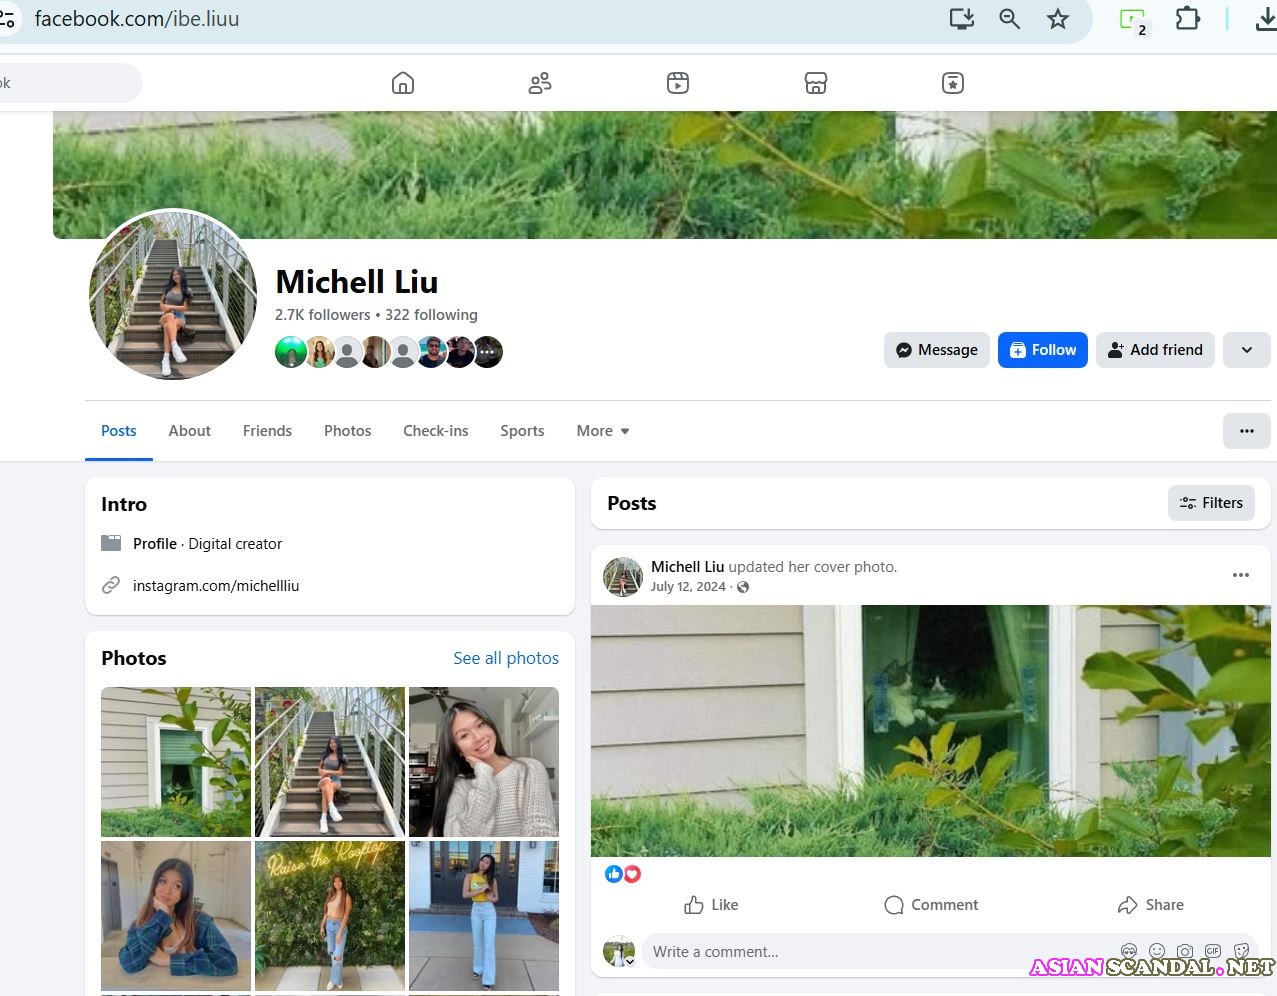This screenshot has height=996, width=1277.
Task: Open the Marketplace icon in top navigation
Action: tap(816, 83)
